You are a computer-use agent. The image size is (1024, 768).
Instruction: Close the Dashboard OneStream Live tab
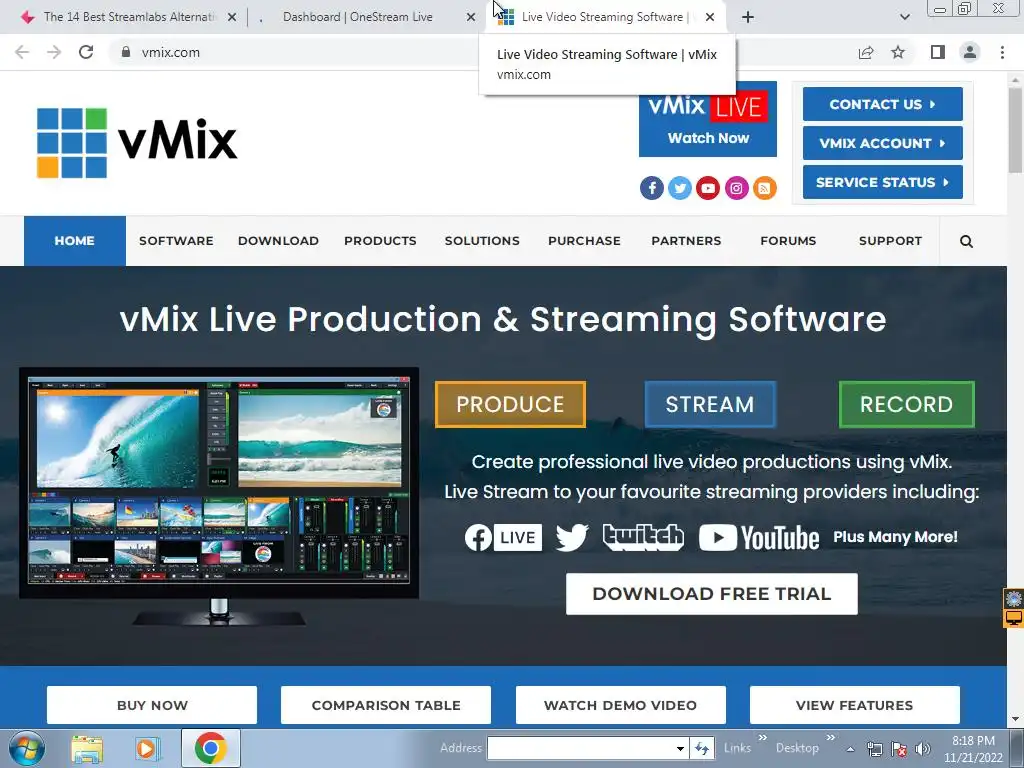coord(471,17)
